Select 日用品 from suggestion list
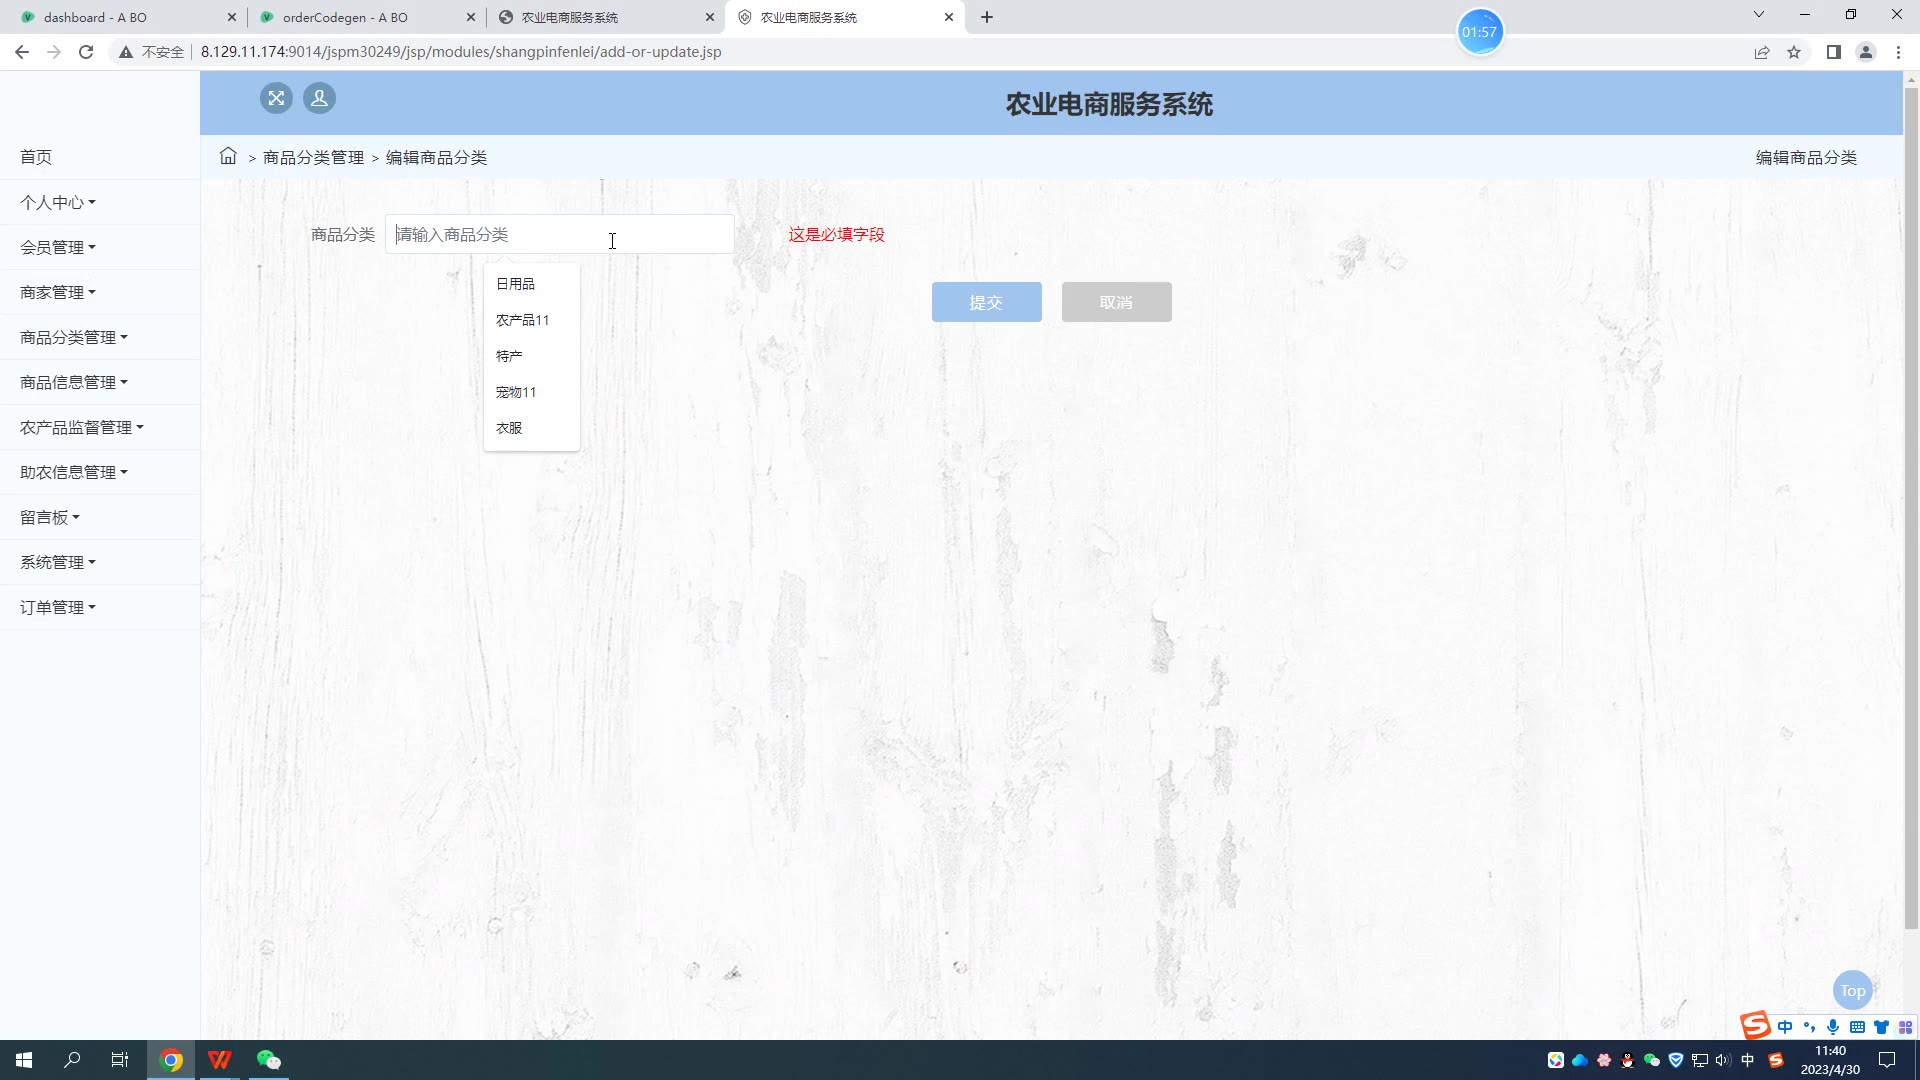This screenshot has width=1920, height=1080. [516, 284]
